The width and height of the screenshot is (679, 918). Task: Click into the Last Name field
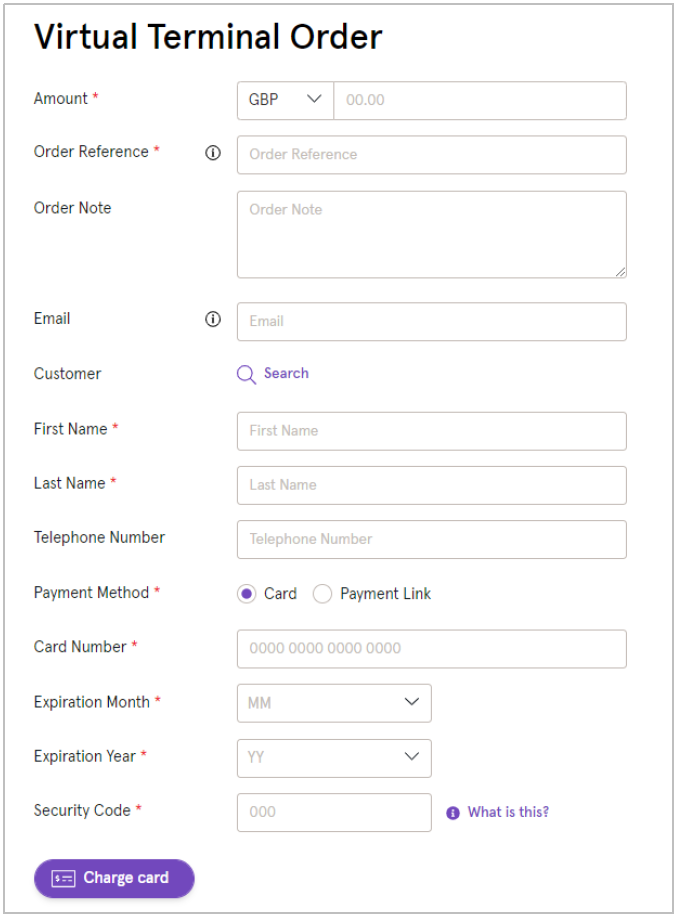click(x=432, y=486)
